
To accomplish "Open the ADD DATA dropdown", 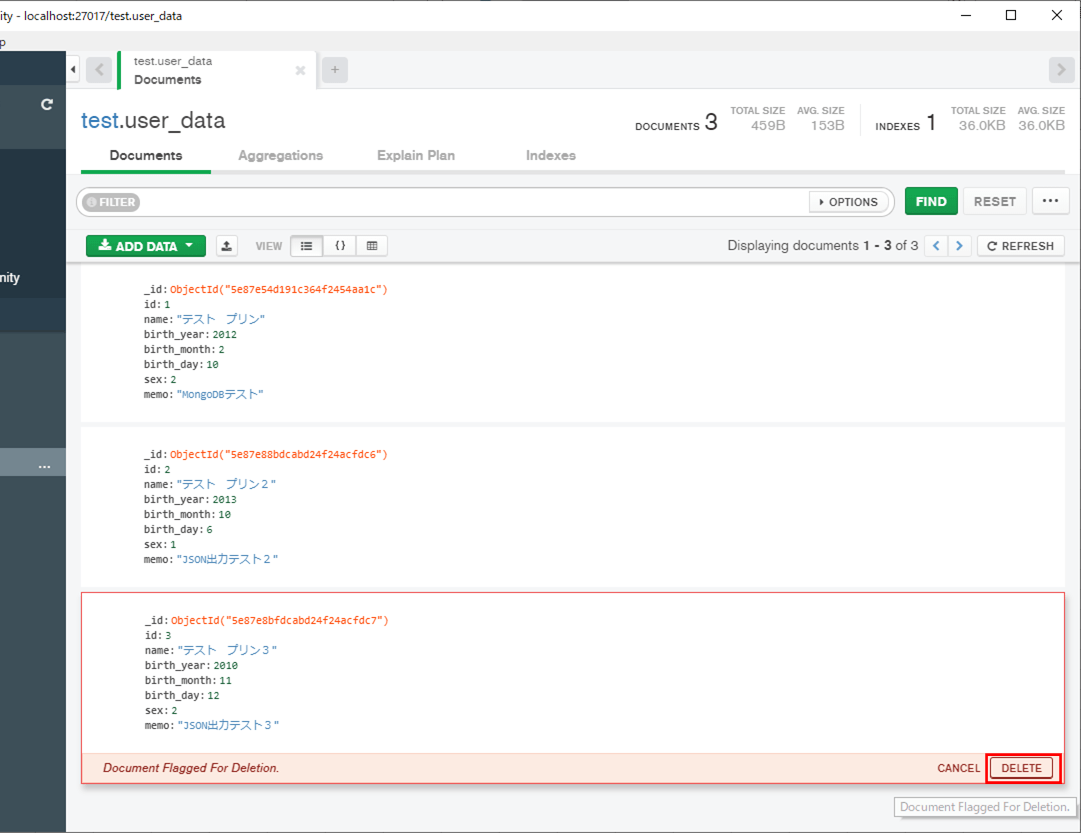I will coord(145,245).
